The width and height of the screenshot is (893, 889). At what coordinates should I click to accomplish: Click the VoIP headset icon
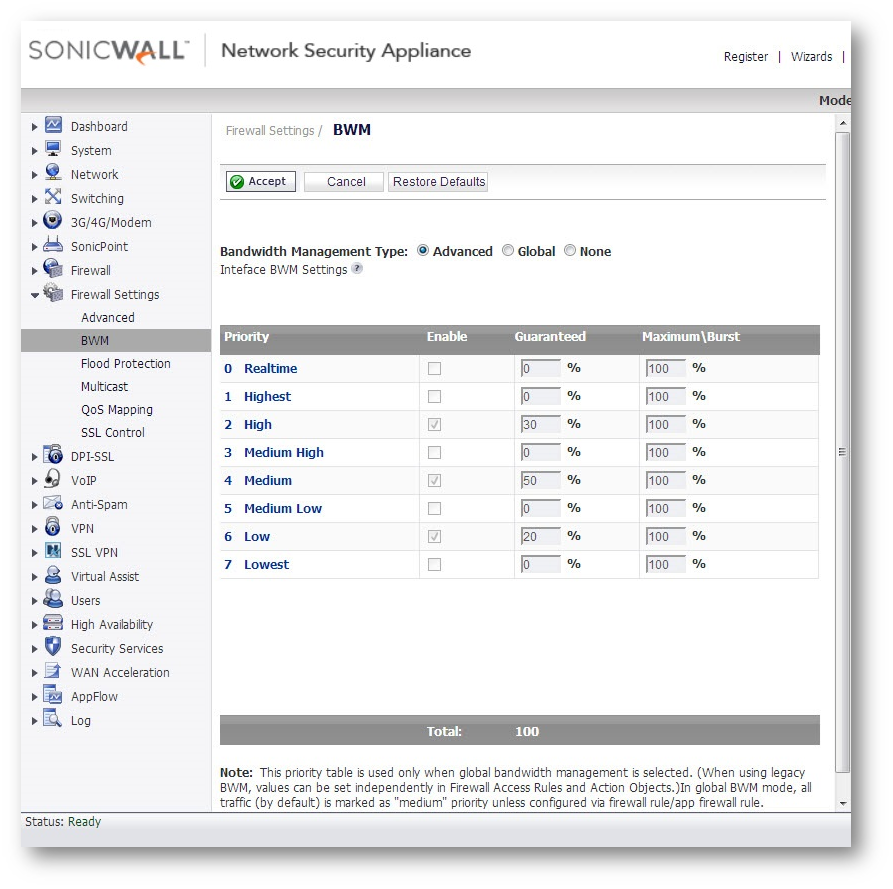click(x=53, y=480)
